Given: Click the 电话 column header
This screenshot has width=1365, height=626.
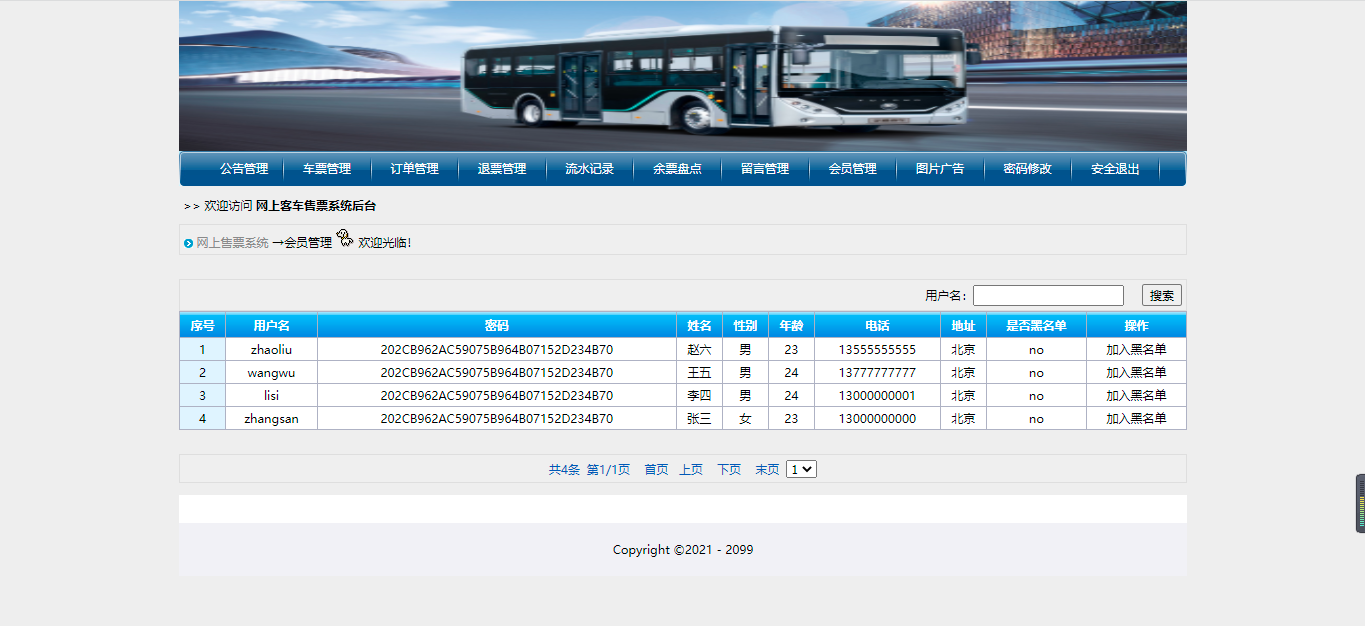Looking at the screenshot, I should coord(877,326).
